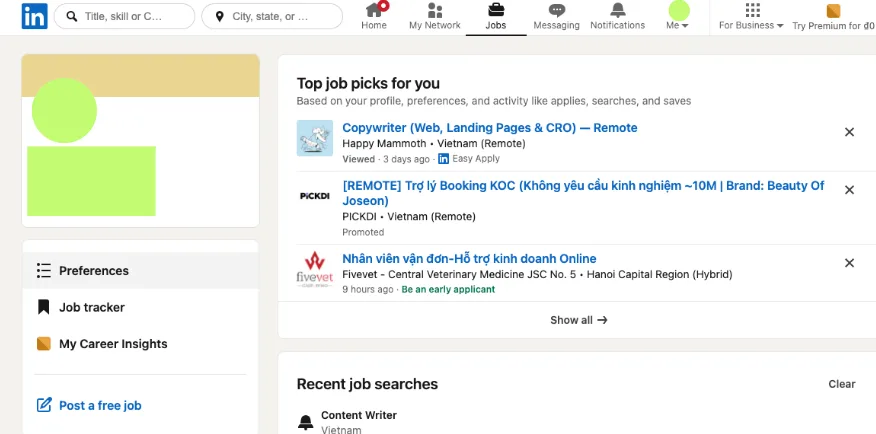This screenshot has height=434, width=876.
Task: Click Fivevet company logo
Action: pos(315,269)
